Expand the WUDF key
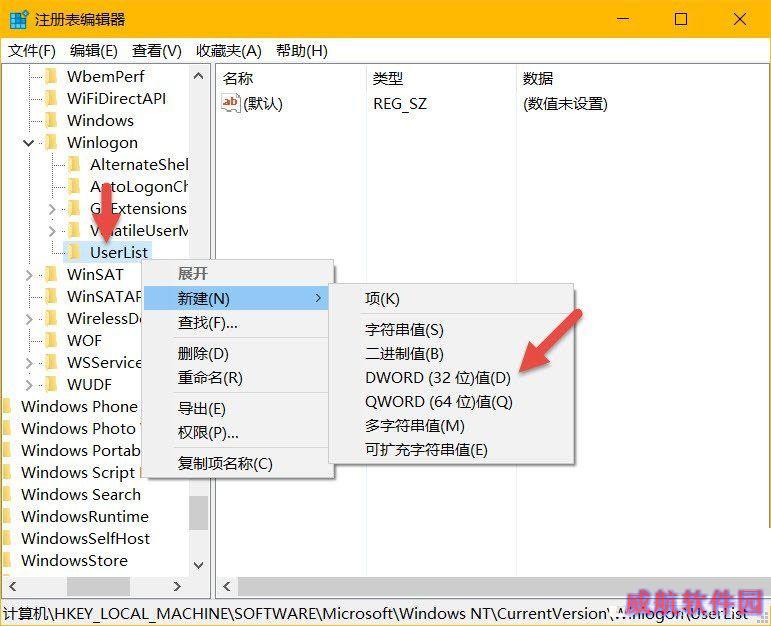Image resolution: width=771 pixels, height=626 pixels. click(29, 385)
